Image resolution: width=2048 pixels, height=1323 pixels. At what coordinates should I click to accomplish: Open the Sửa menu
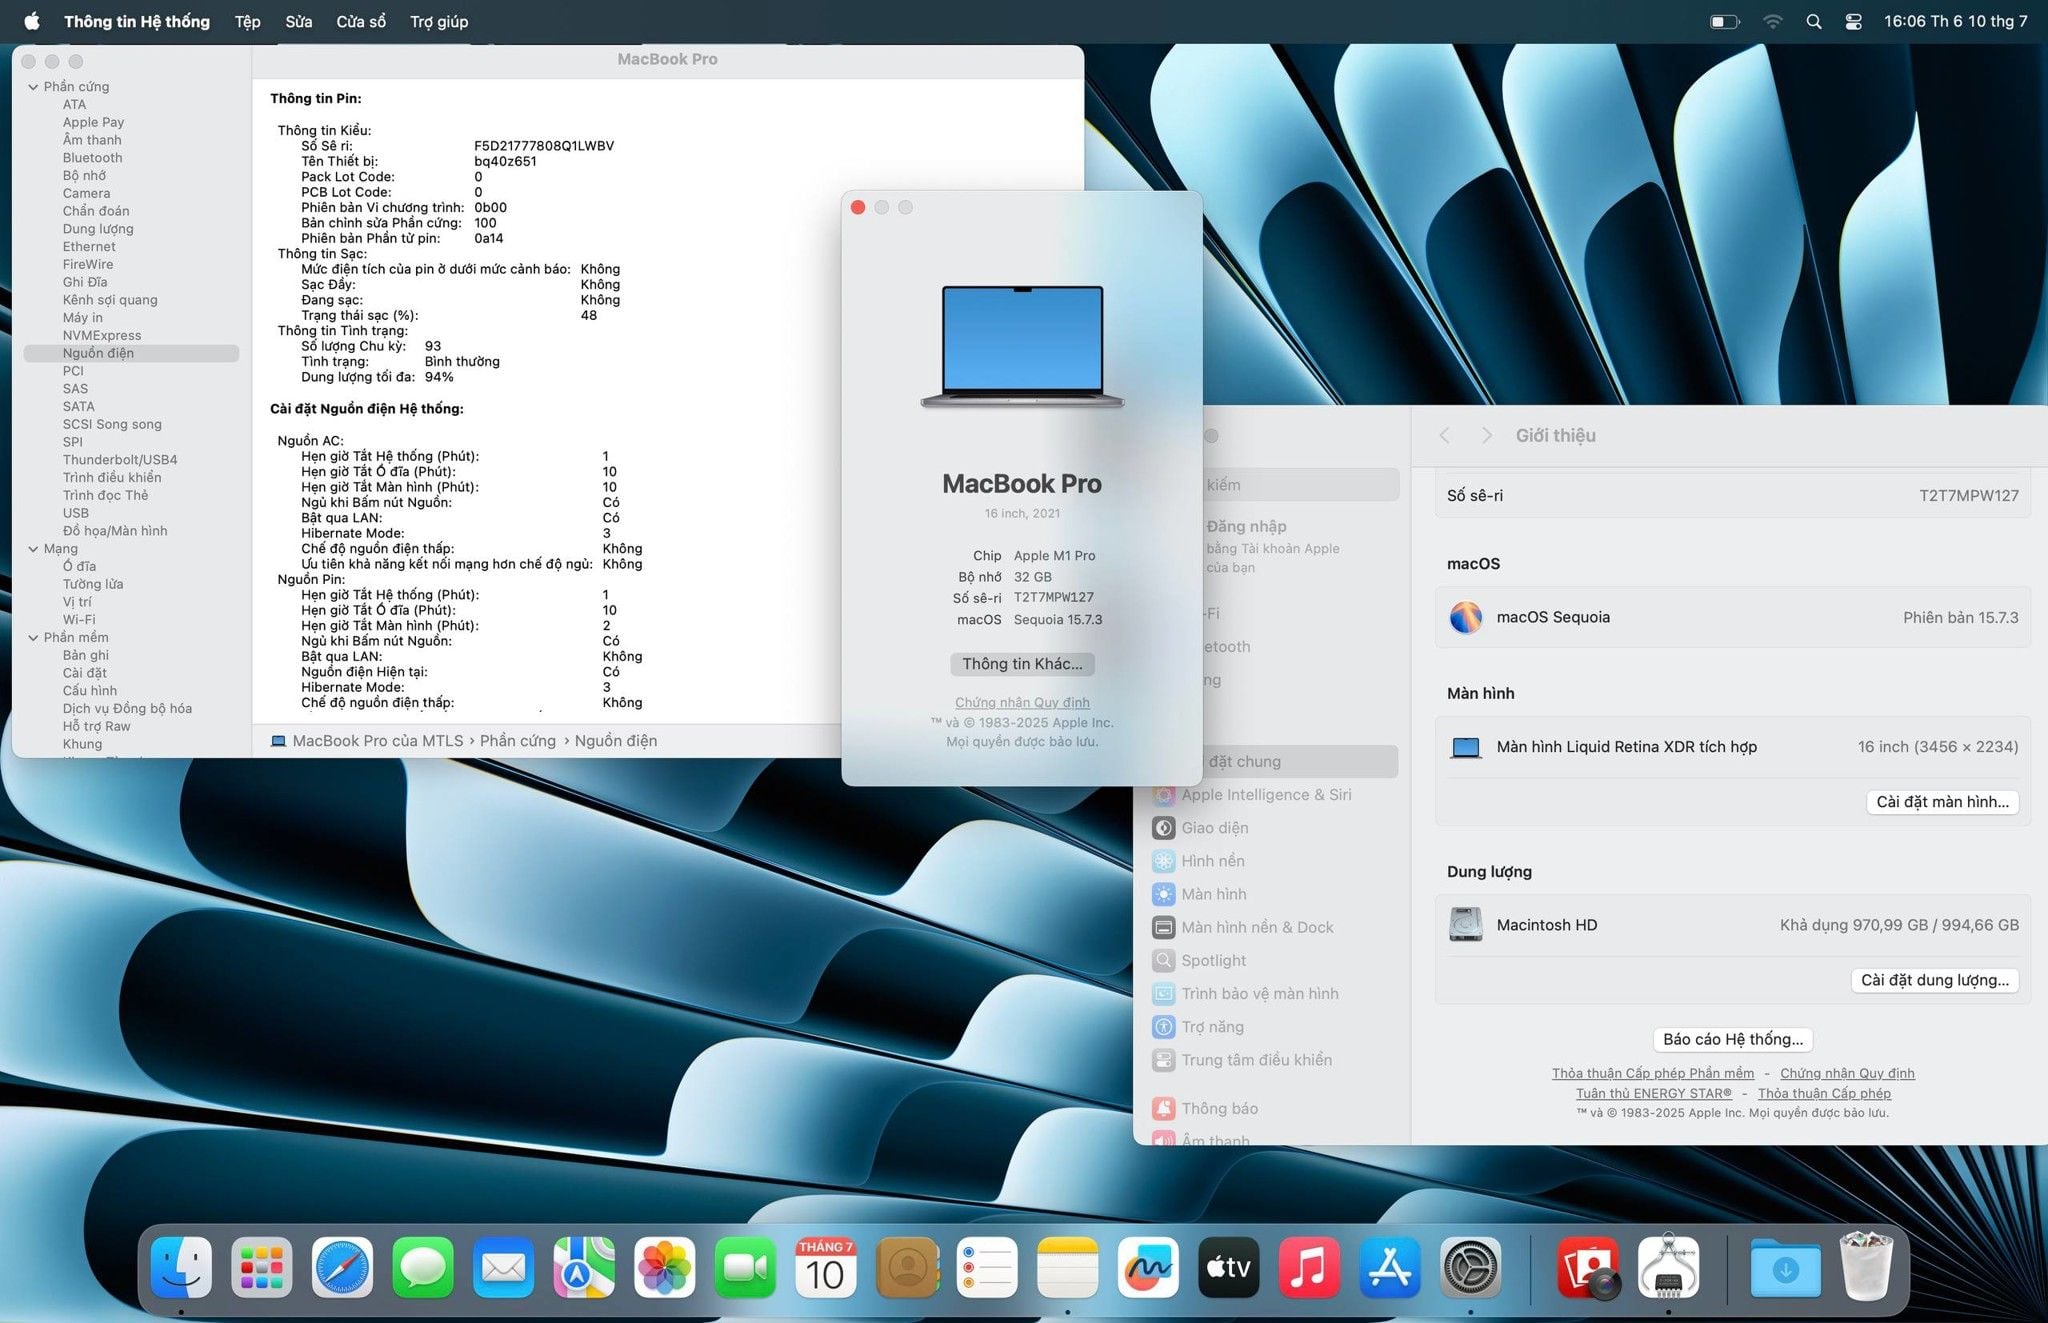[x=298, y=21]
